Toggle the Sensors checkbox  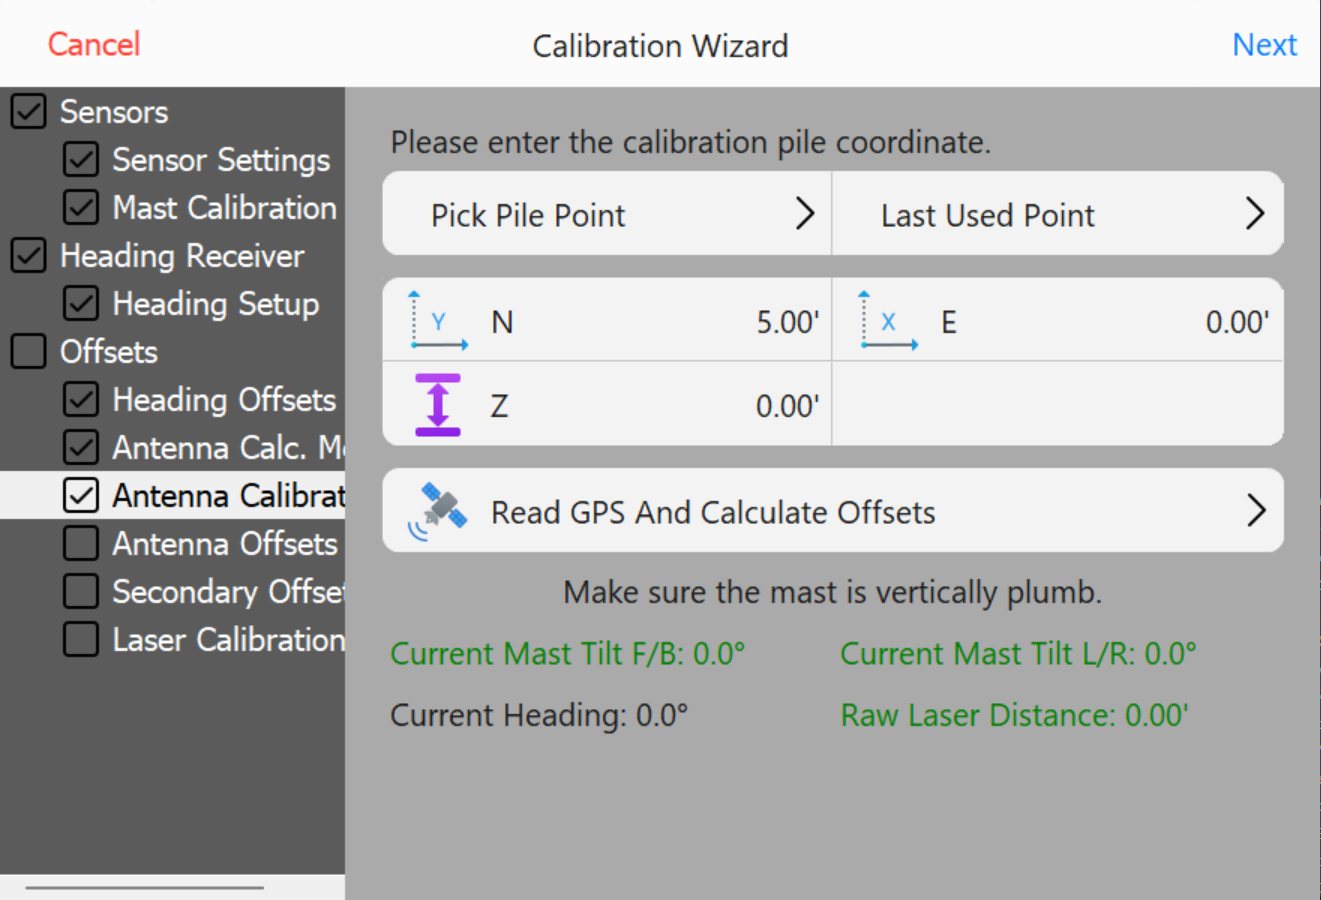coord(29,111)
